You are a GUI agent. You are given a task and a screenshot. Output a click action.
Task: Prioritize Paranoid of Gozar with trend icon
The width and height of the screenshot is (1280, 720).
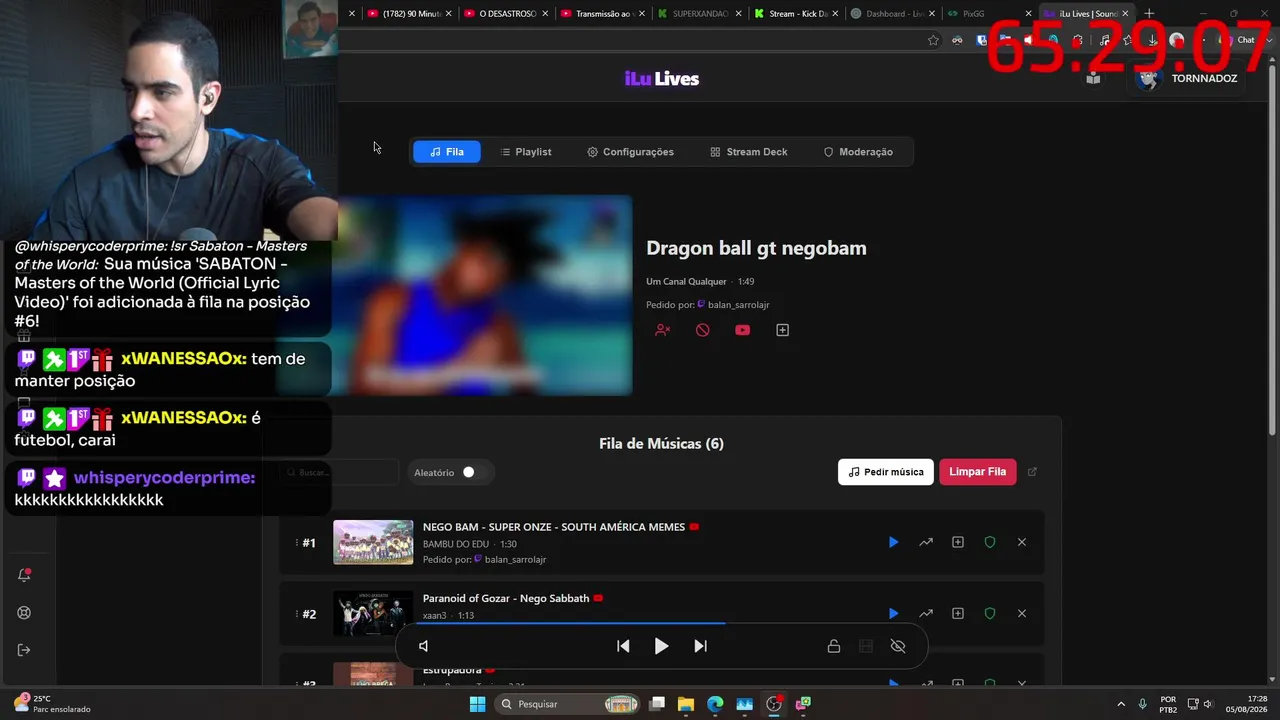[926, 613]
